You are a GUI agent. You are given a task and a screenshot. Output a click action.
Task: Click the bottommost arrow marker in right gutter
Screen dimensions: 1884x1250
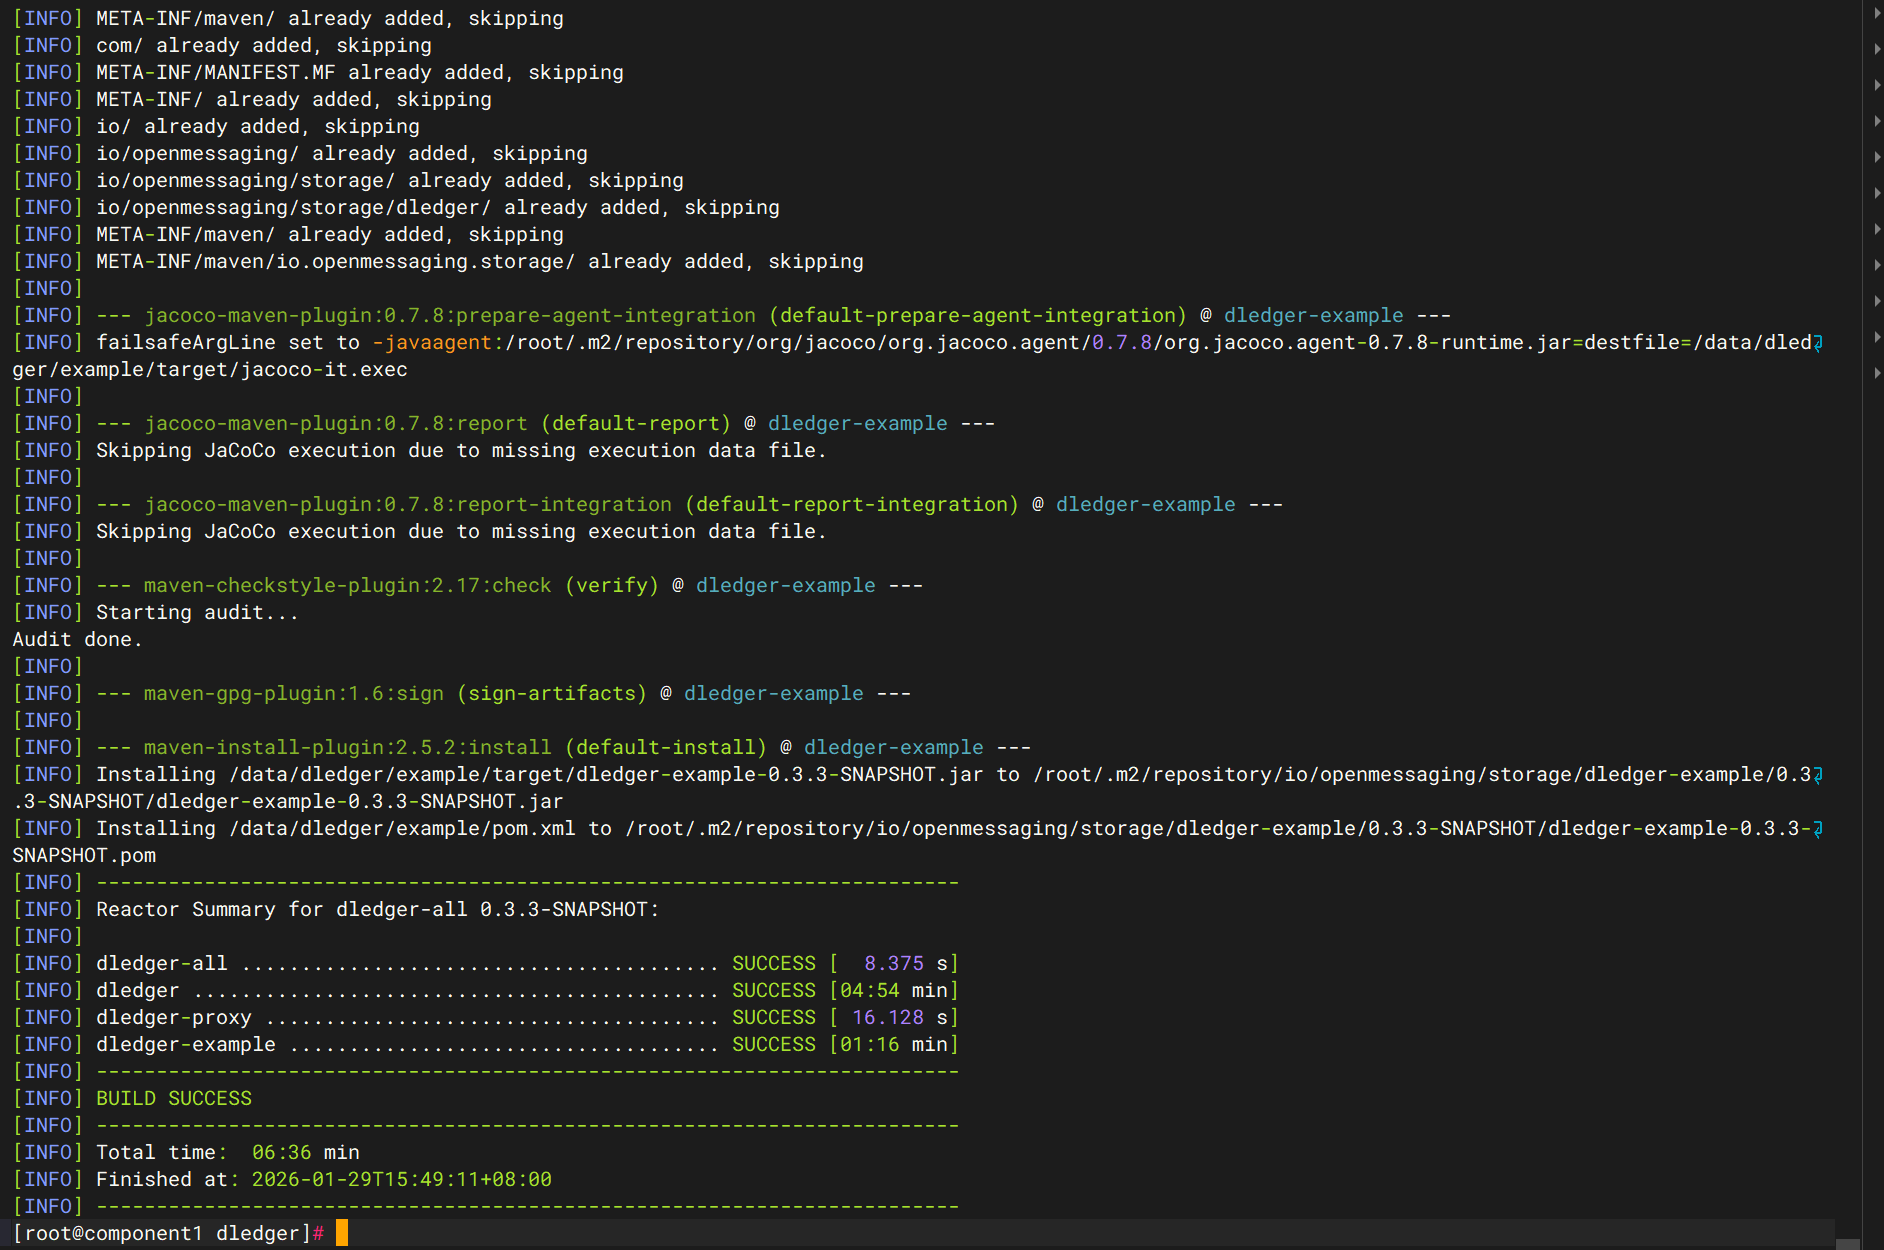pyautogui.click(x=1877, y=373)
